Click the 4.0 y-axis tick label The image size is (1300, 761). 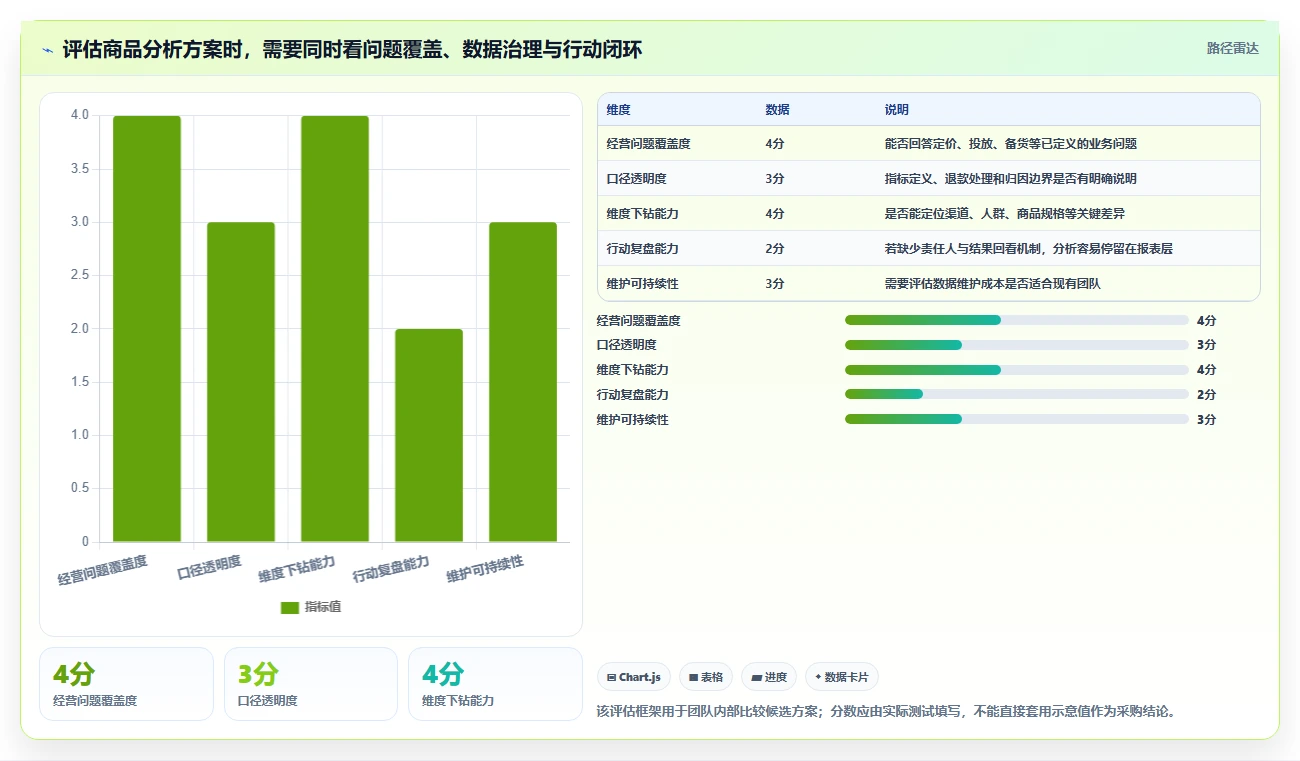(80, 115)
